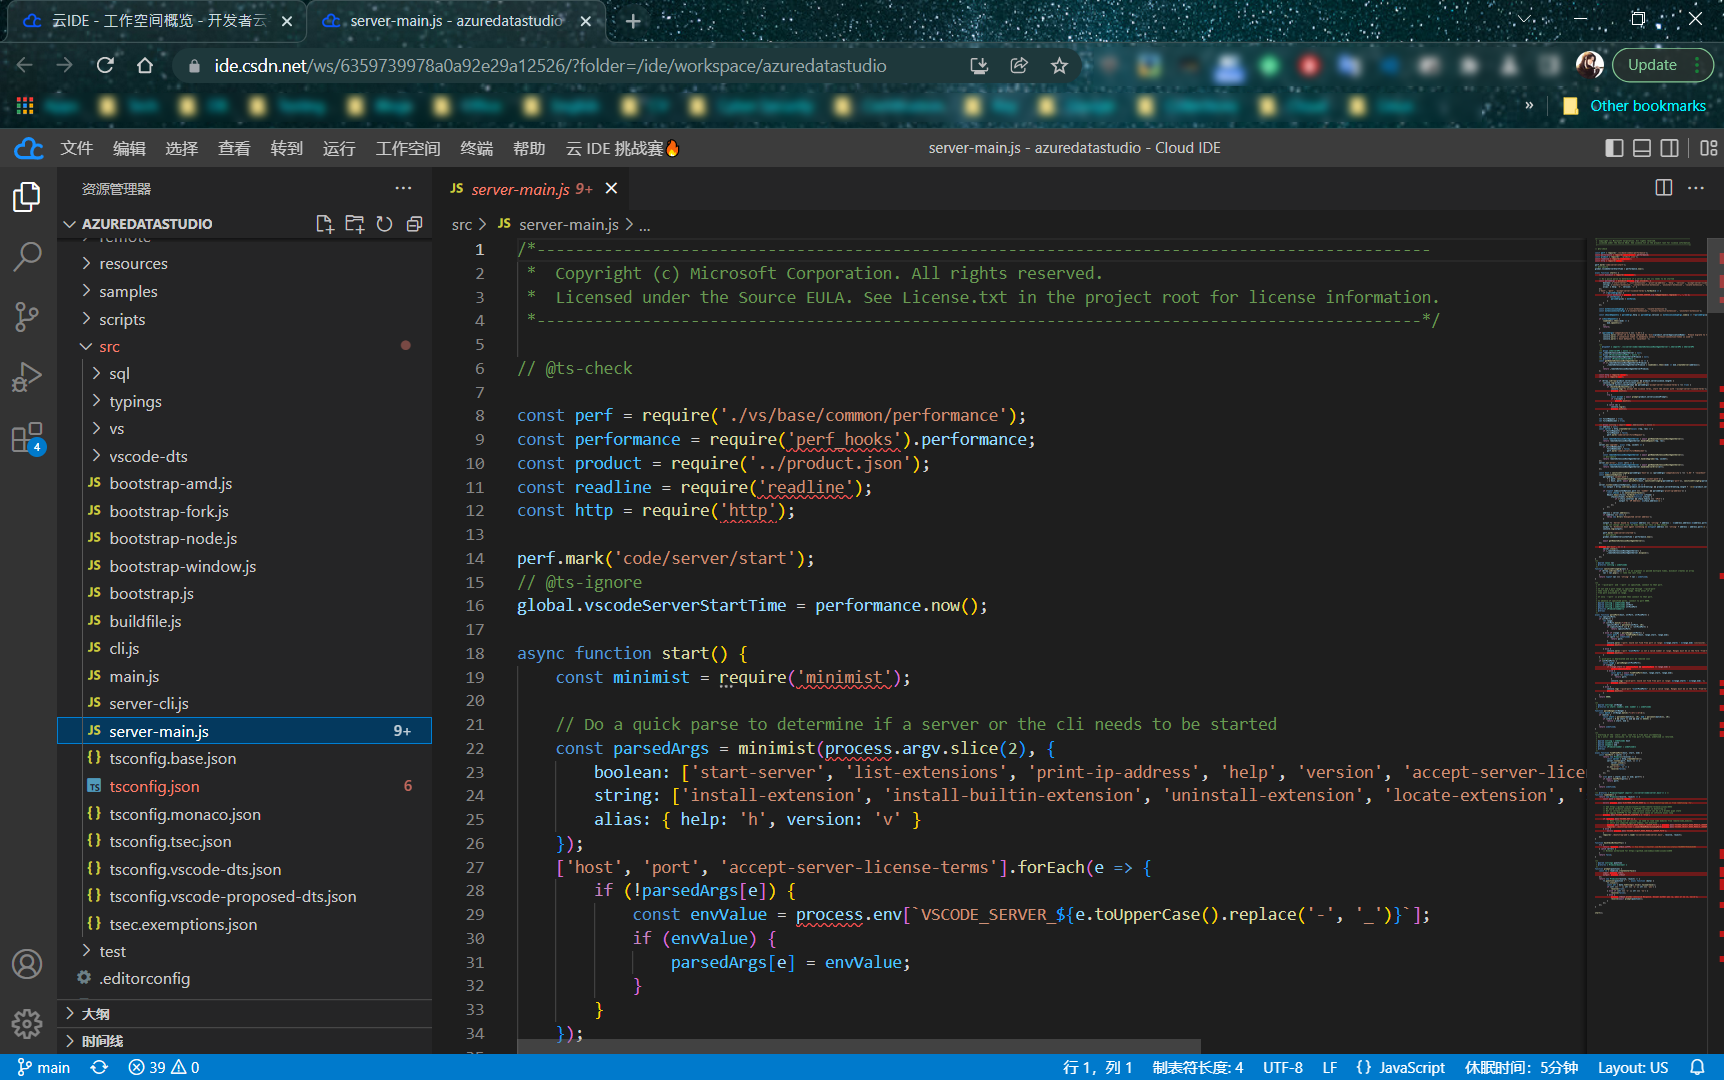
Task: Open the Accounts menu in activity bar
Action: point(27,964)
